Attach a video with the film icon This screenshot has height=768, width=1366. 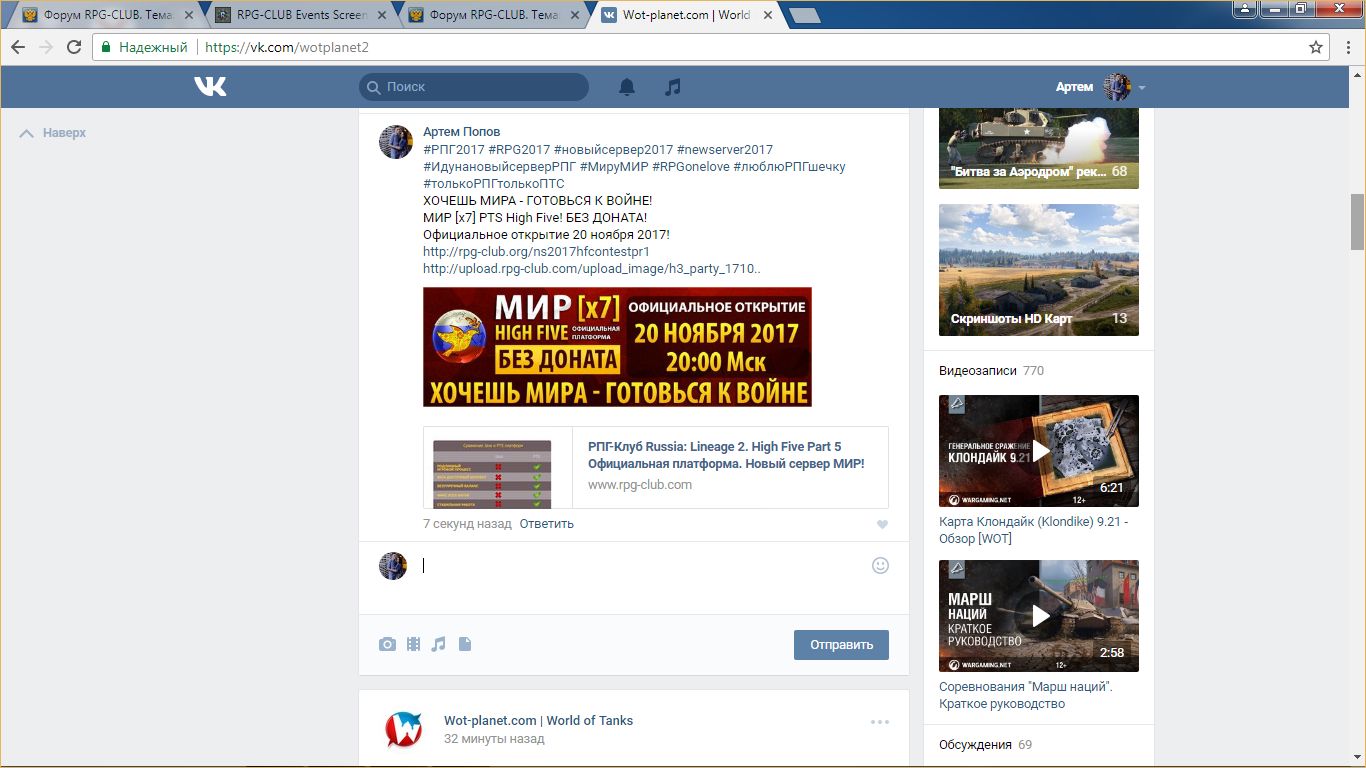(413, 645)
